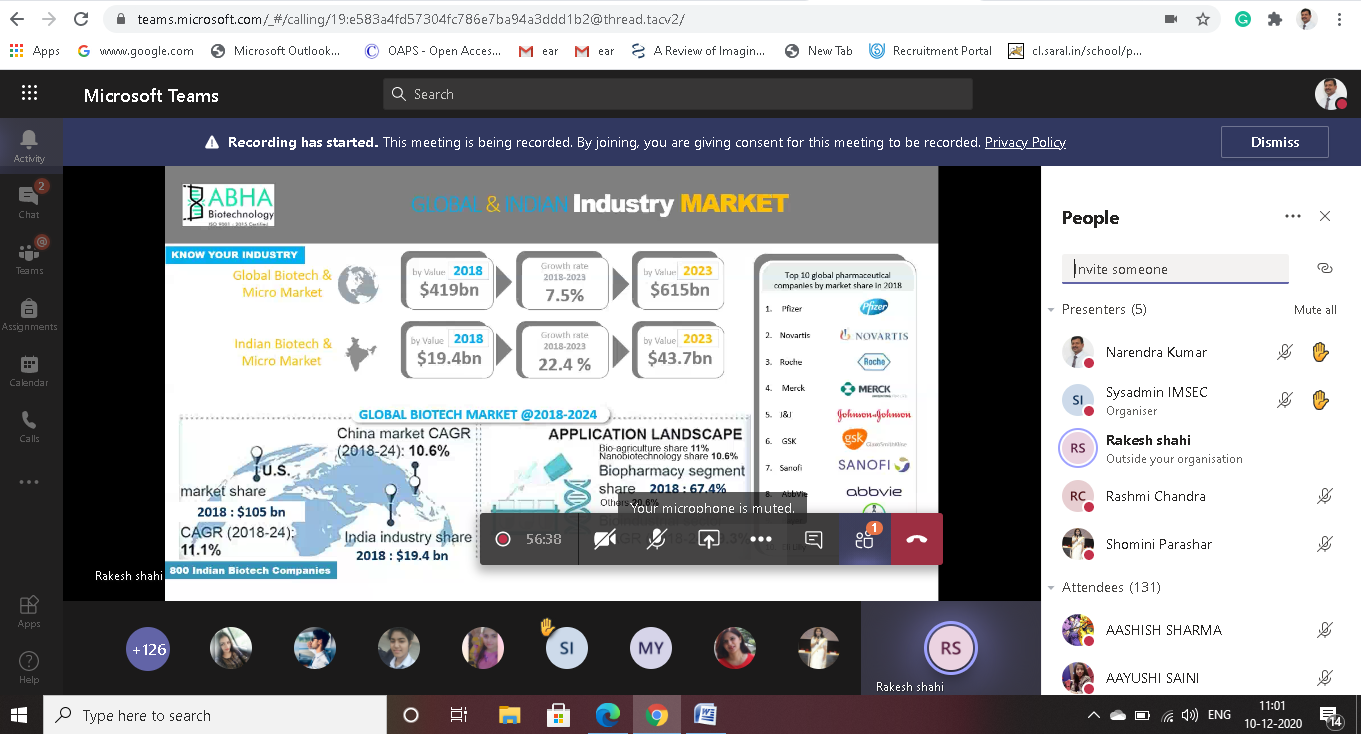Unmute microphone in meeting toolbar

pyautogui.click(x=656, y=539)
